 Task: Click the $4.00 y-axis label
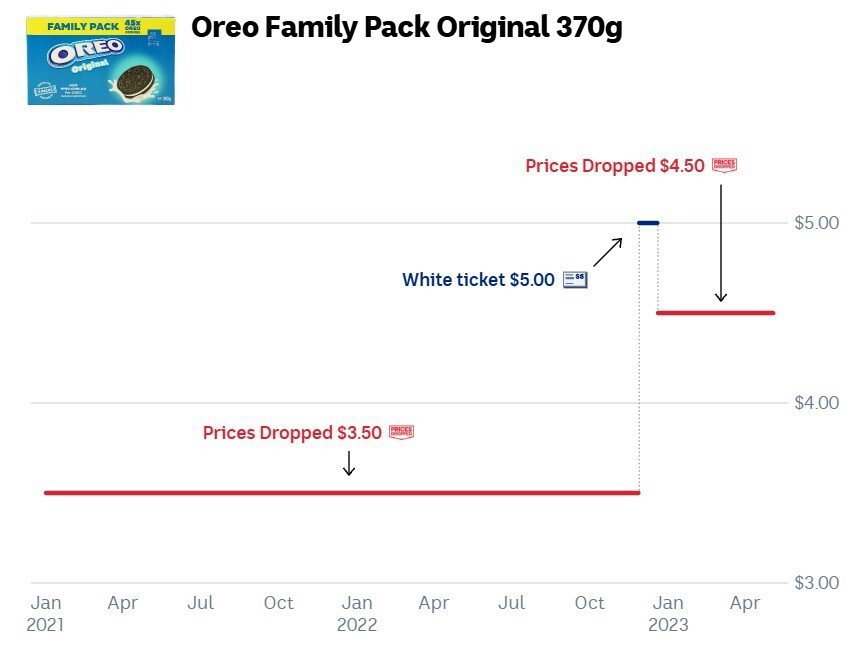pyautogui.click(x=816, y=403)
